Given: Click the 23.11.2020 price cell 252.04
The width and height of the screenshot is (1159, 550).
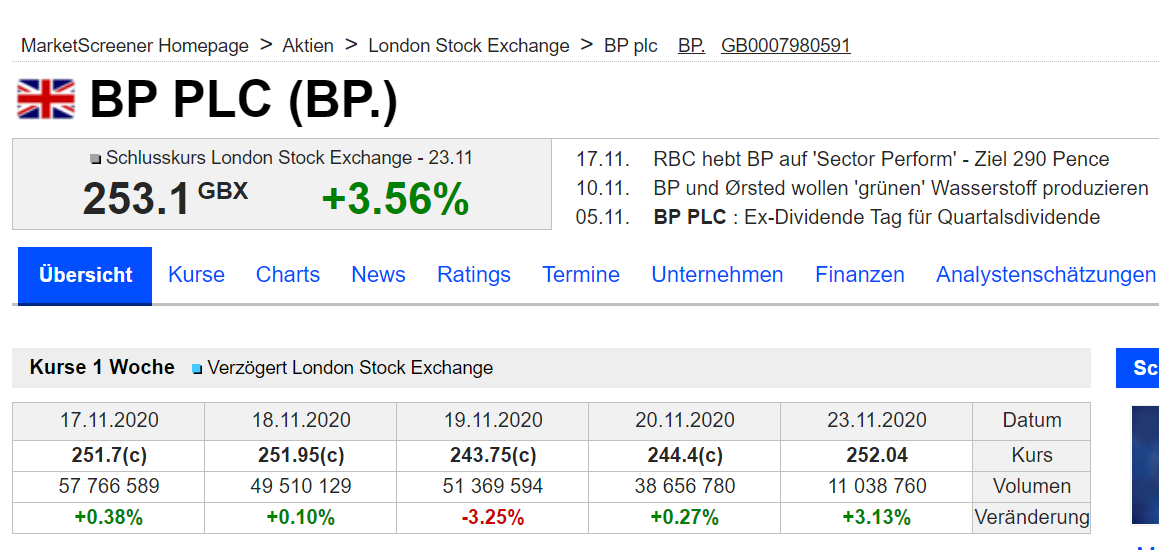Looking at the screenshot, I should 877,455.
